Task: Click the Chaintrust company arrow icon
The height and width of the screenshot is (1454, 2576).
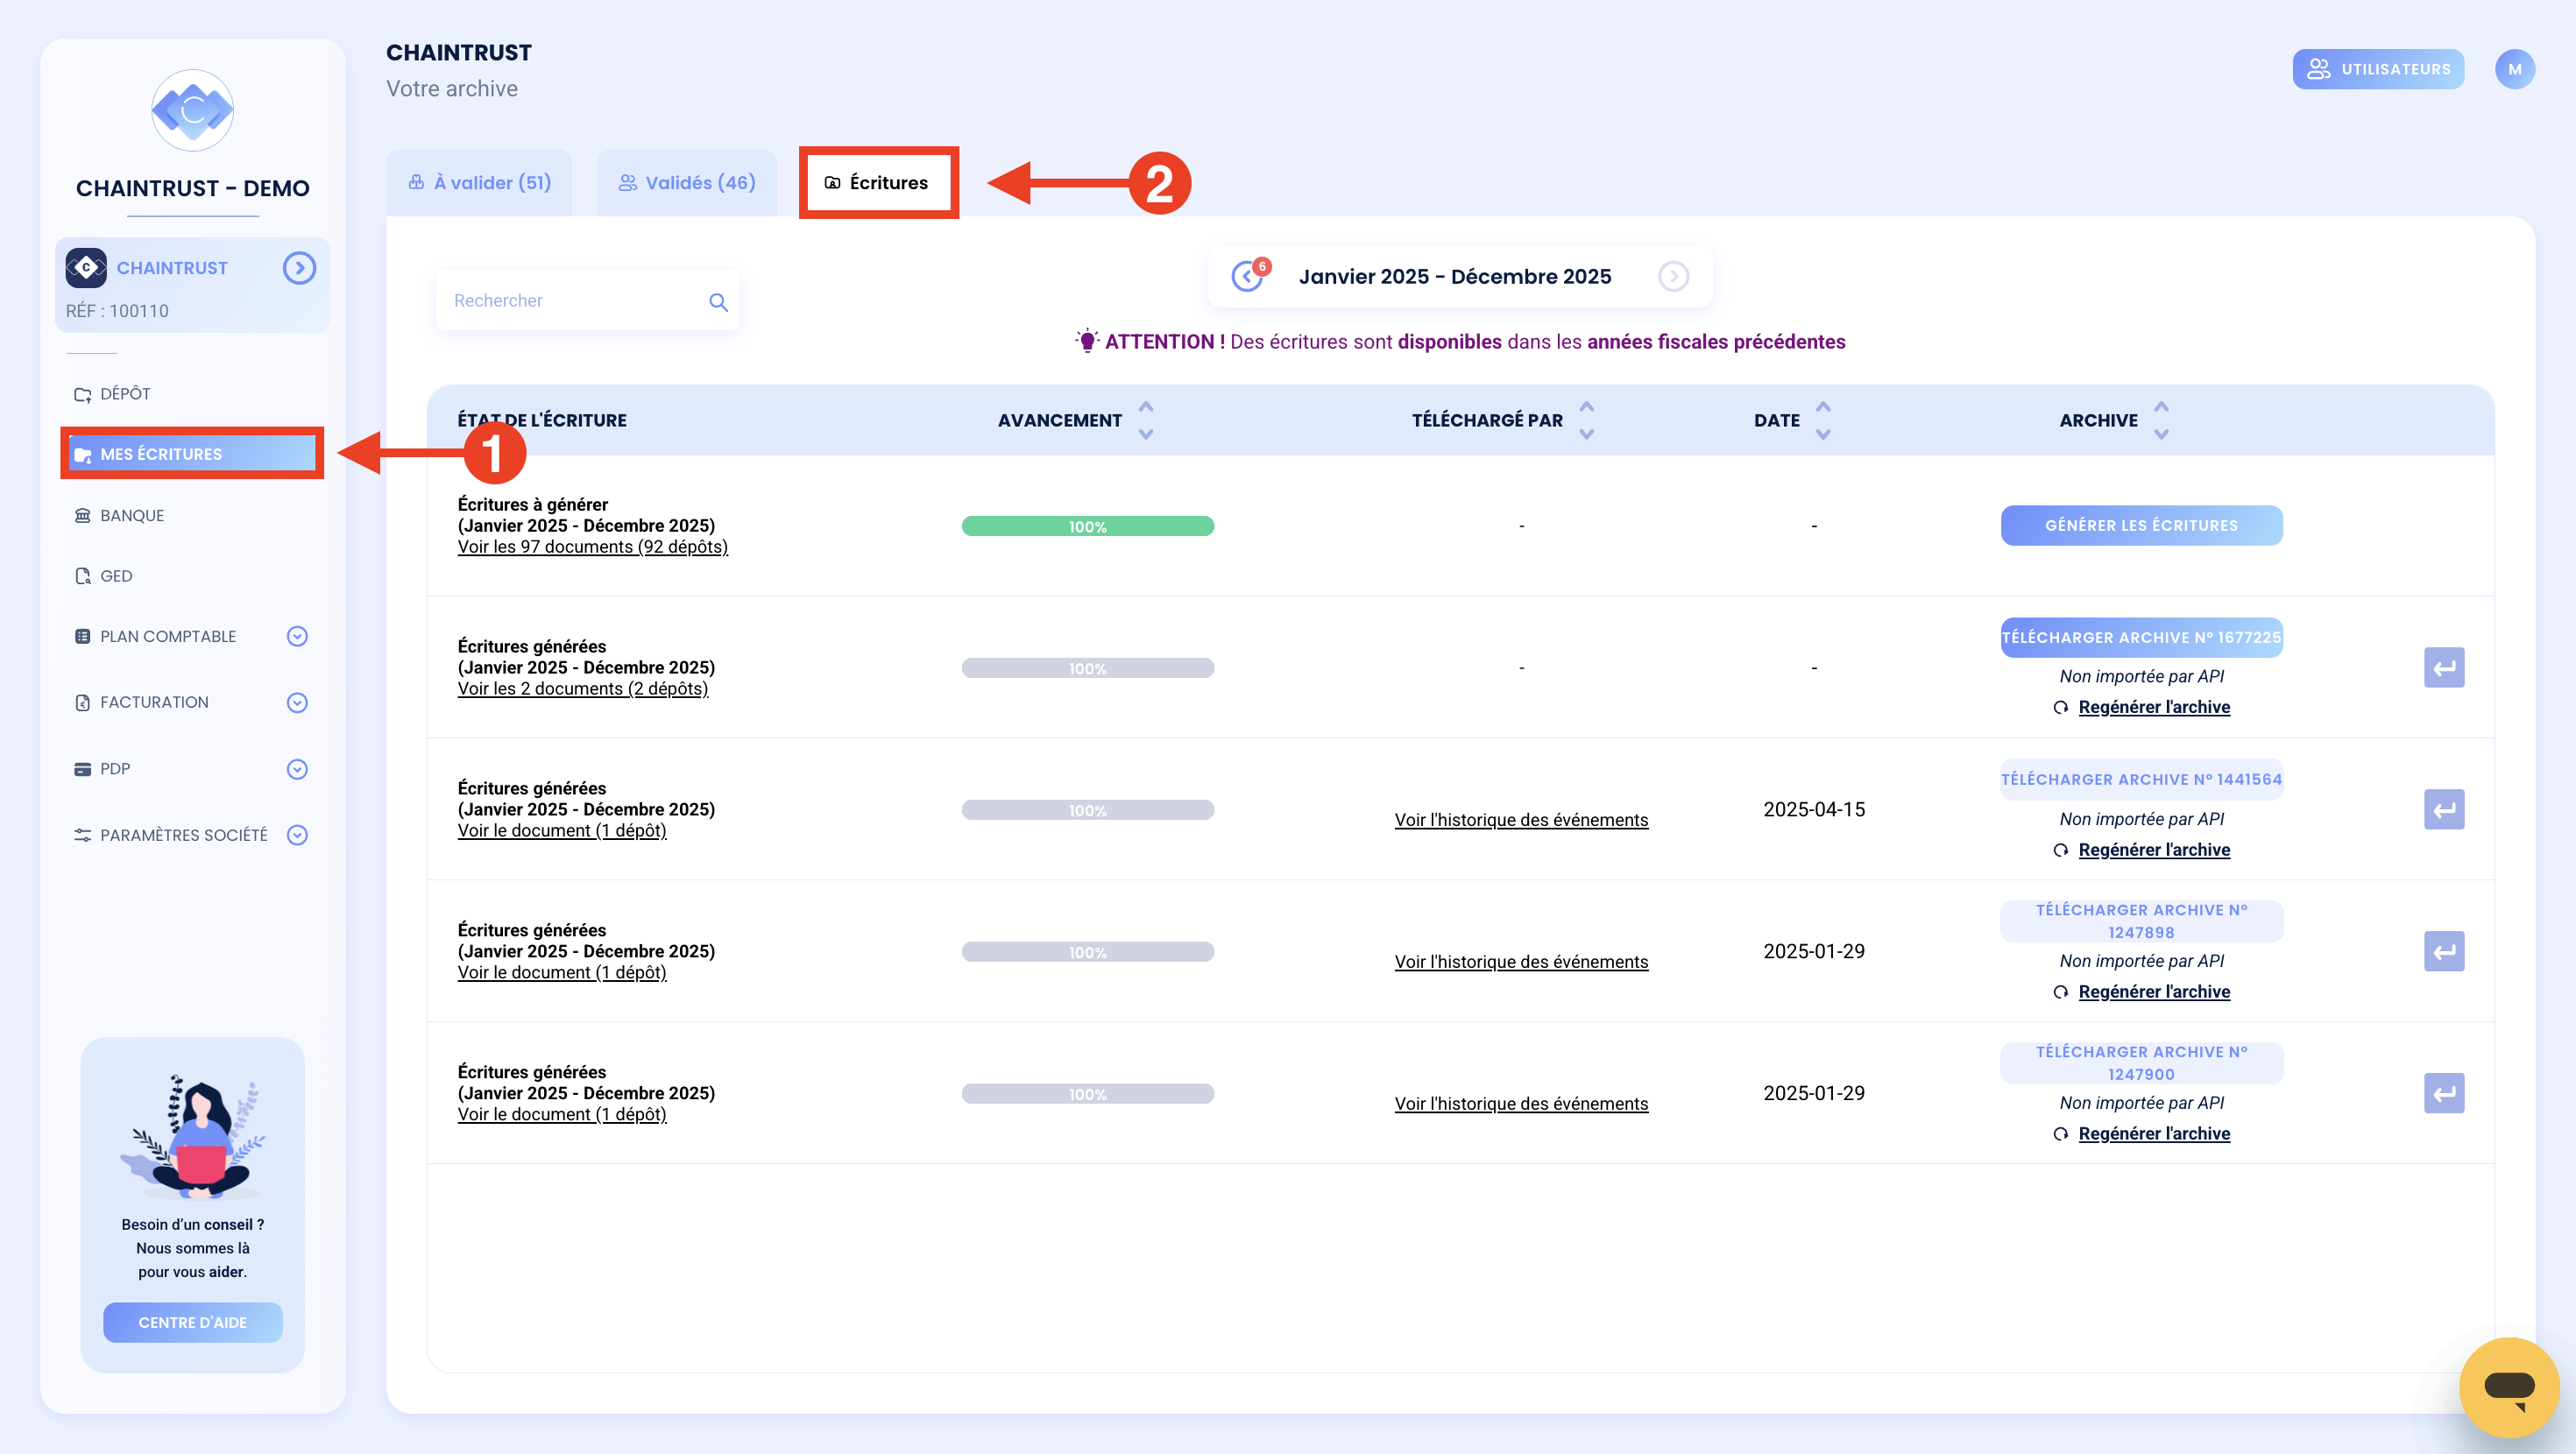Action: click(299, 267)
